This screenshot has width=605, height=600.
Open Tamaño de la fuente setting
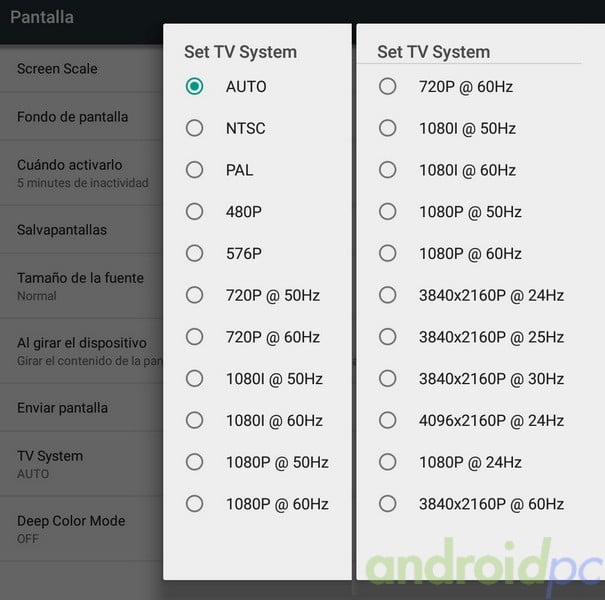coord(80,285)
